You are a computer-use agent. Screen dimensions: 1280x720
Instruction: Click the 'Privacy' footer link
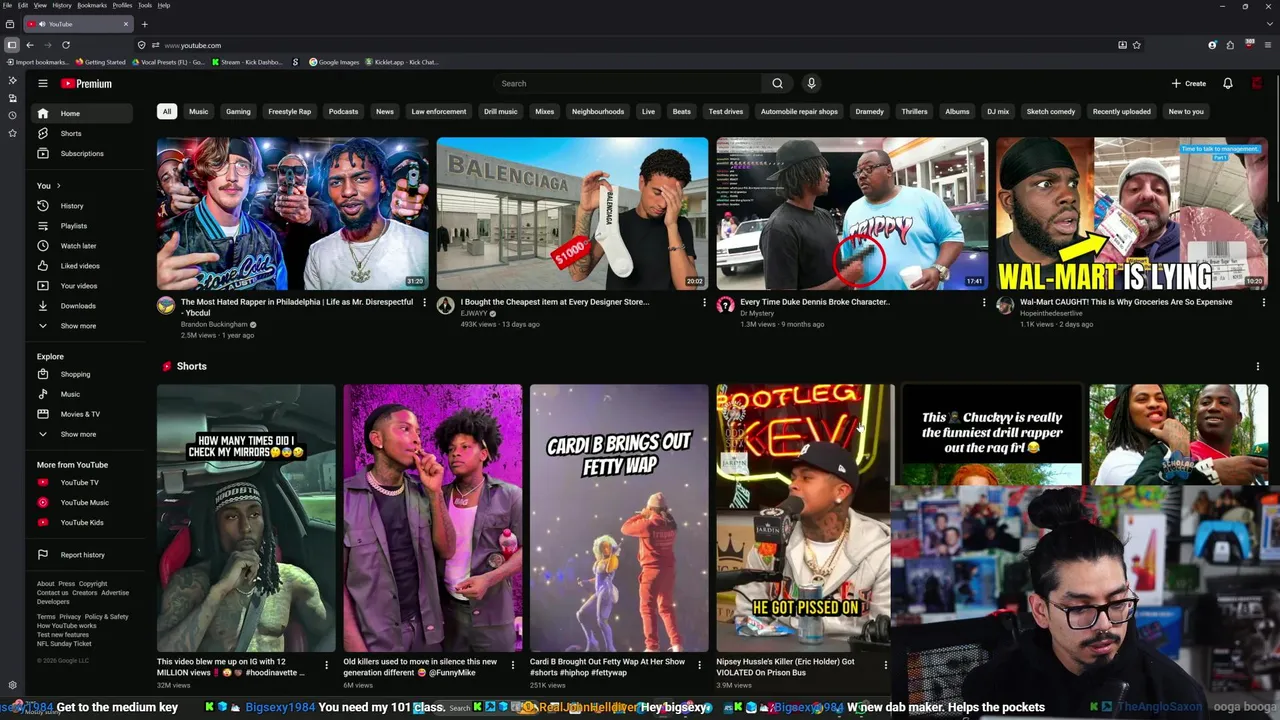tap(70, 617)
